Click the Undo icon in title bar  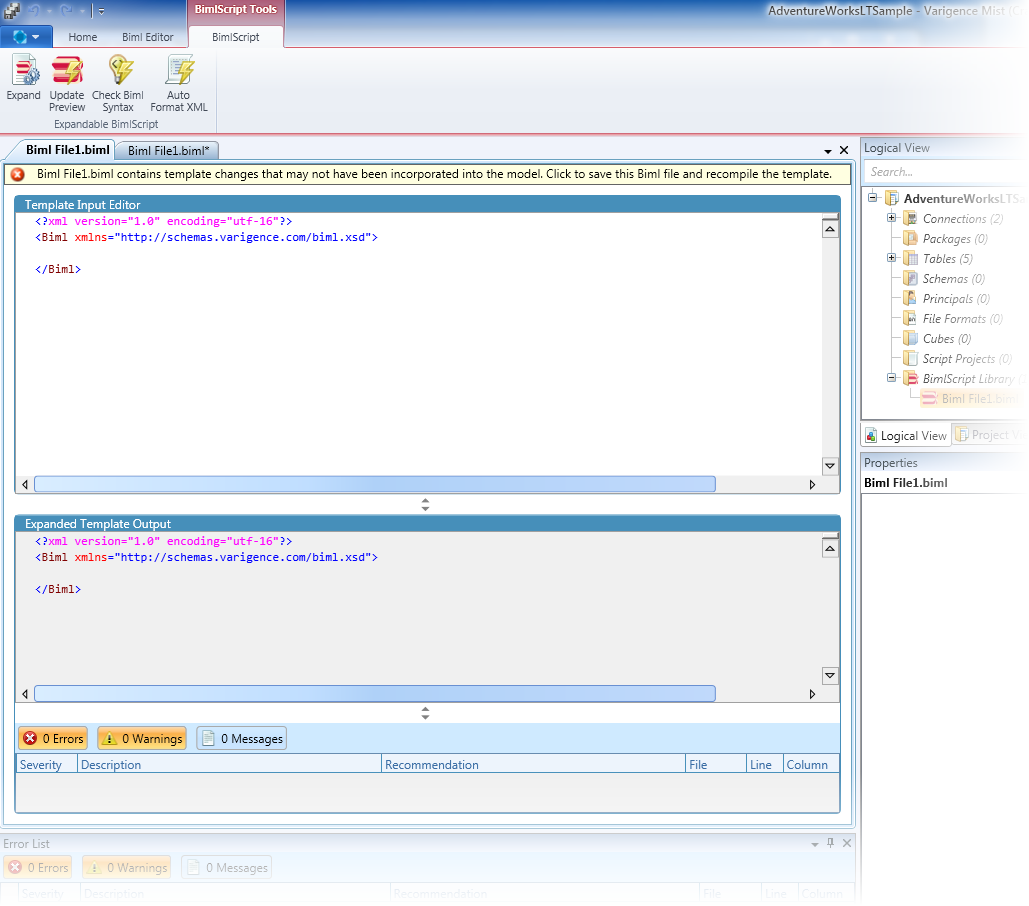34,11
